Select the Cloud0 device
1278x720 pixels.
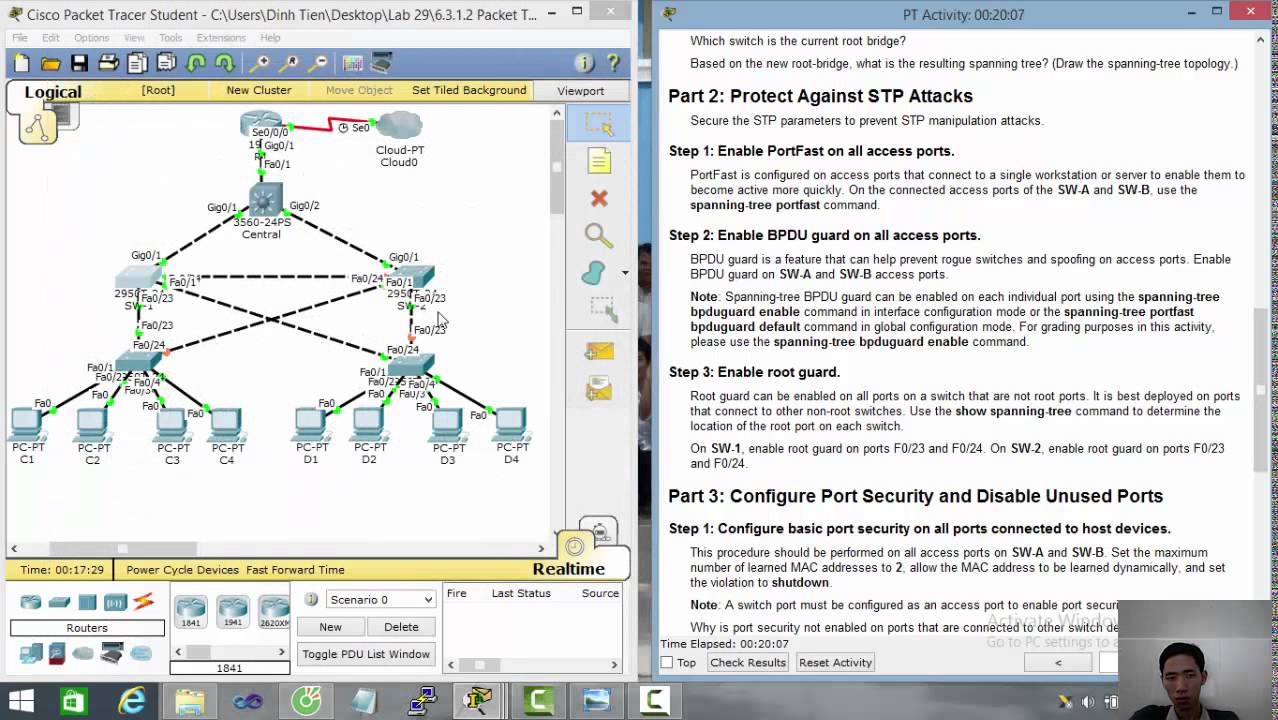pyautogui.click(x=400, y=127)
